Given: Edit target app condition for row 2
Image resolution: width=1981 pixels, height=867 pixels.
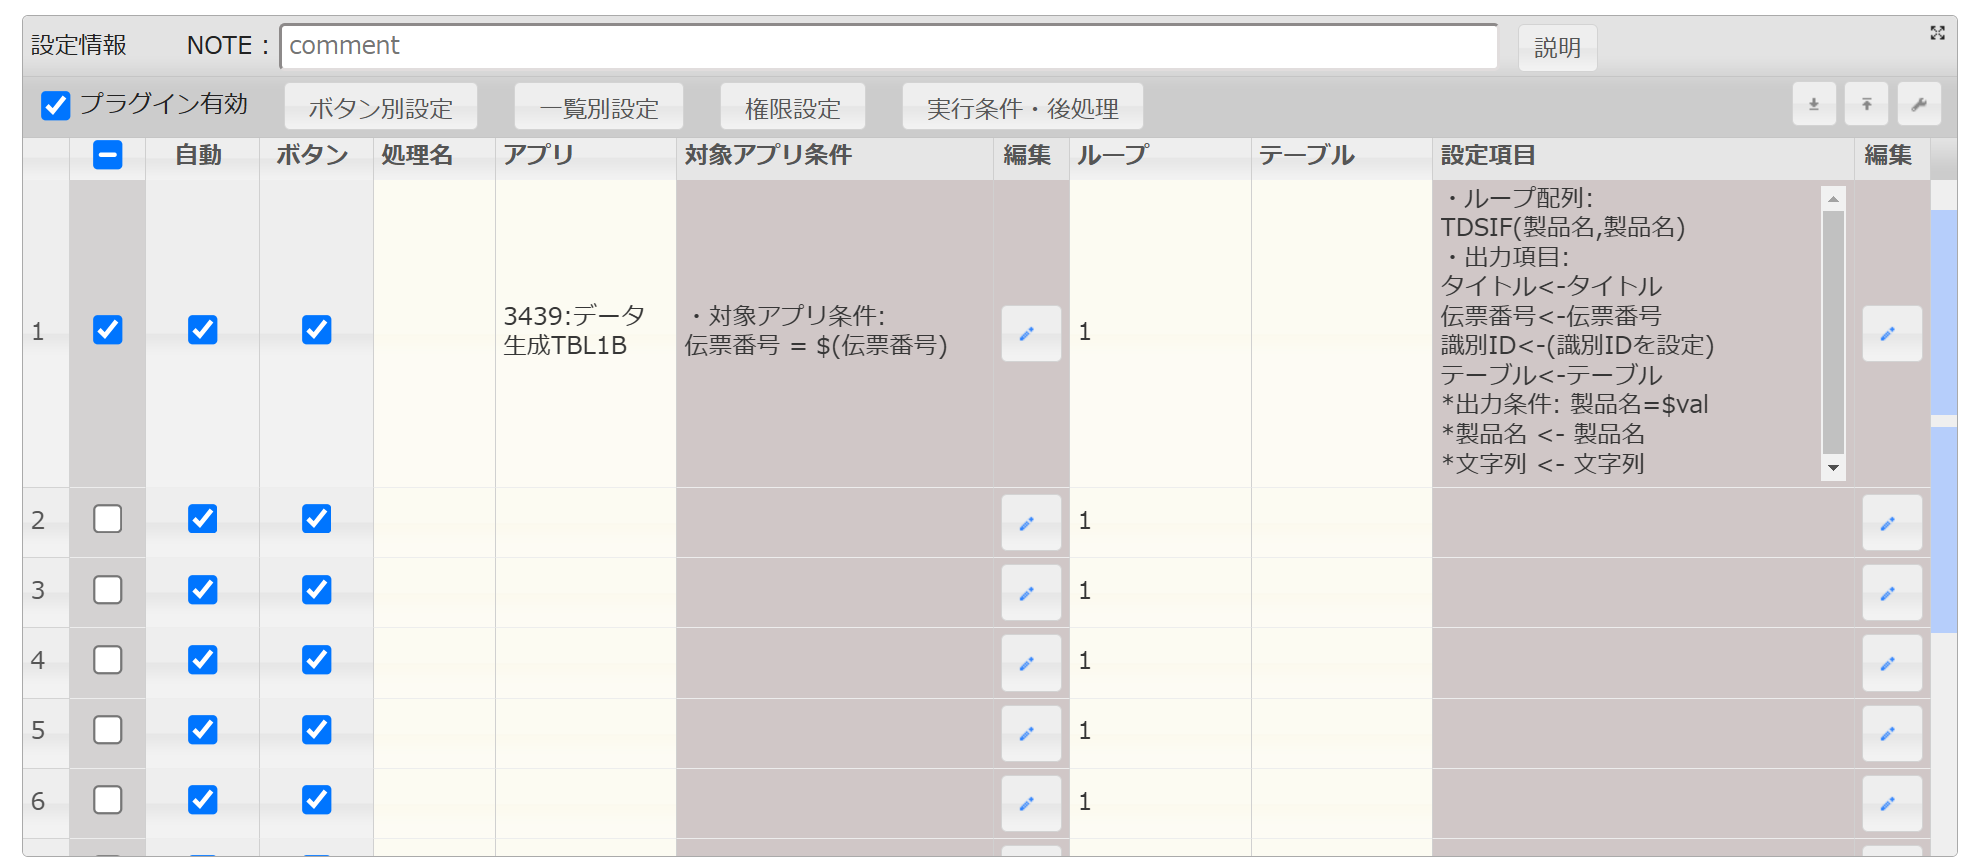Looking at the screenshot, I should [1031, 523].
